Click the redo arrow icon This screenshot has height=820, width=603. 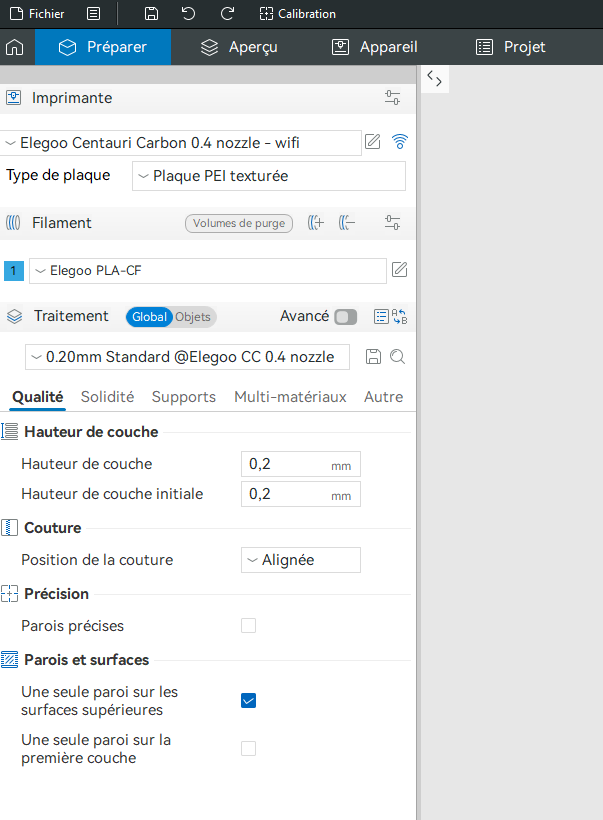point(227,14)
